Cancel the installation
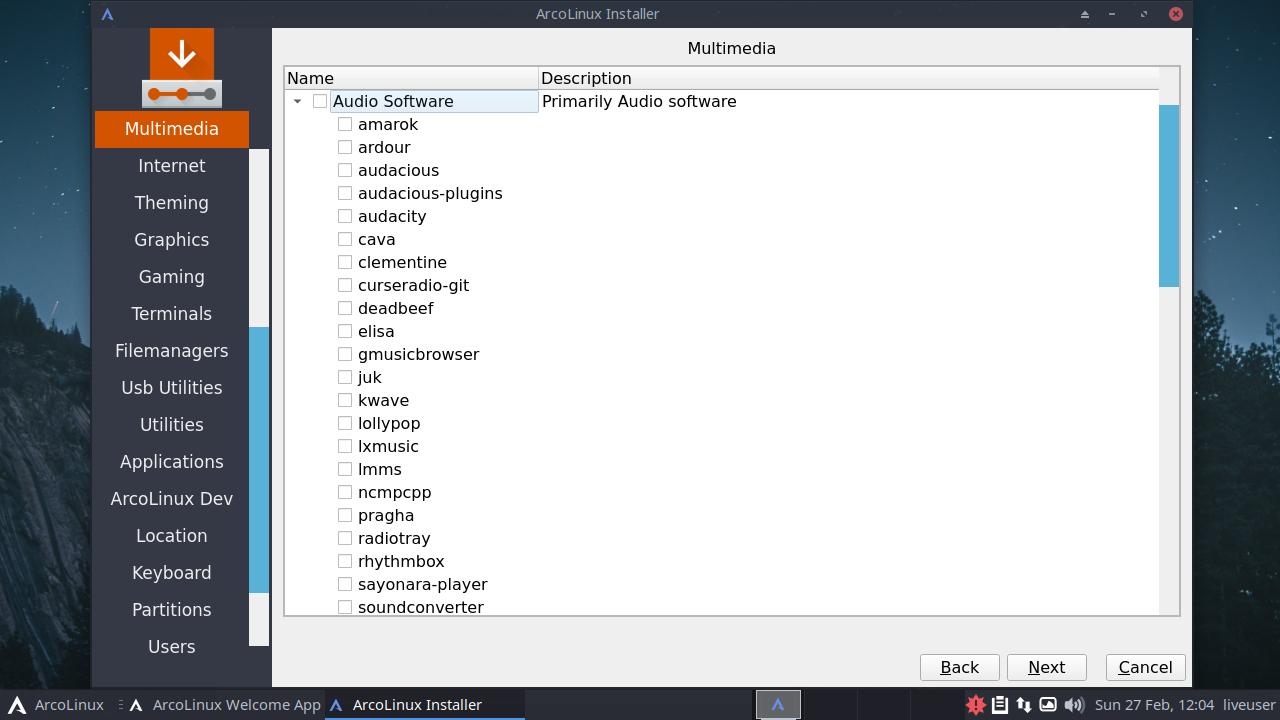1280x720 pixels. (1146, 667)
